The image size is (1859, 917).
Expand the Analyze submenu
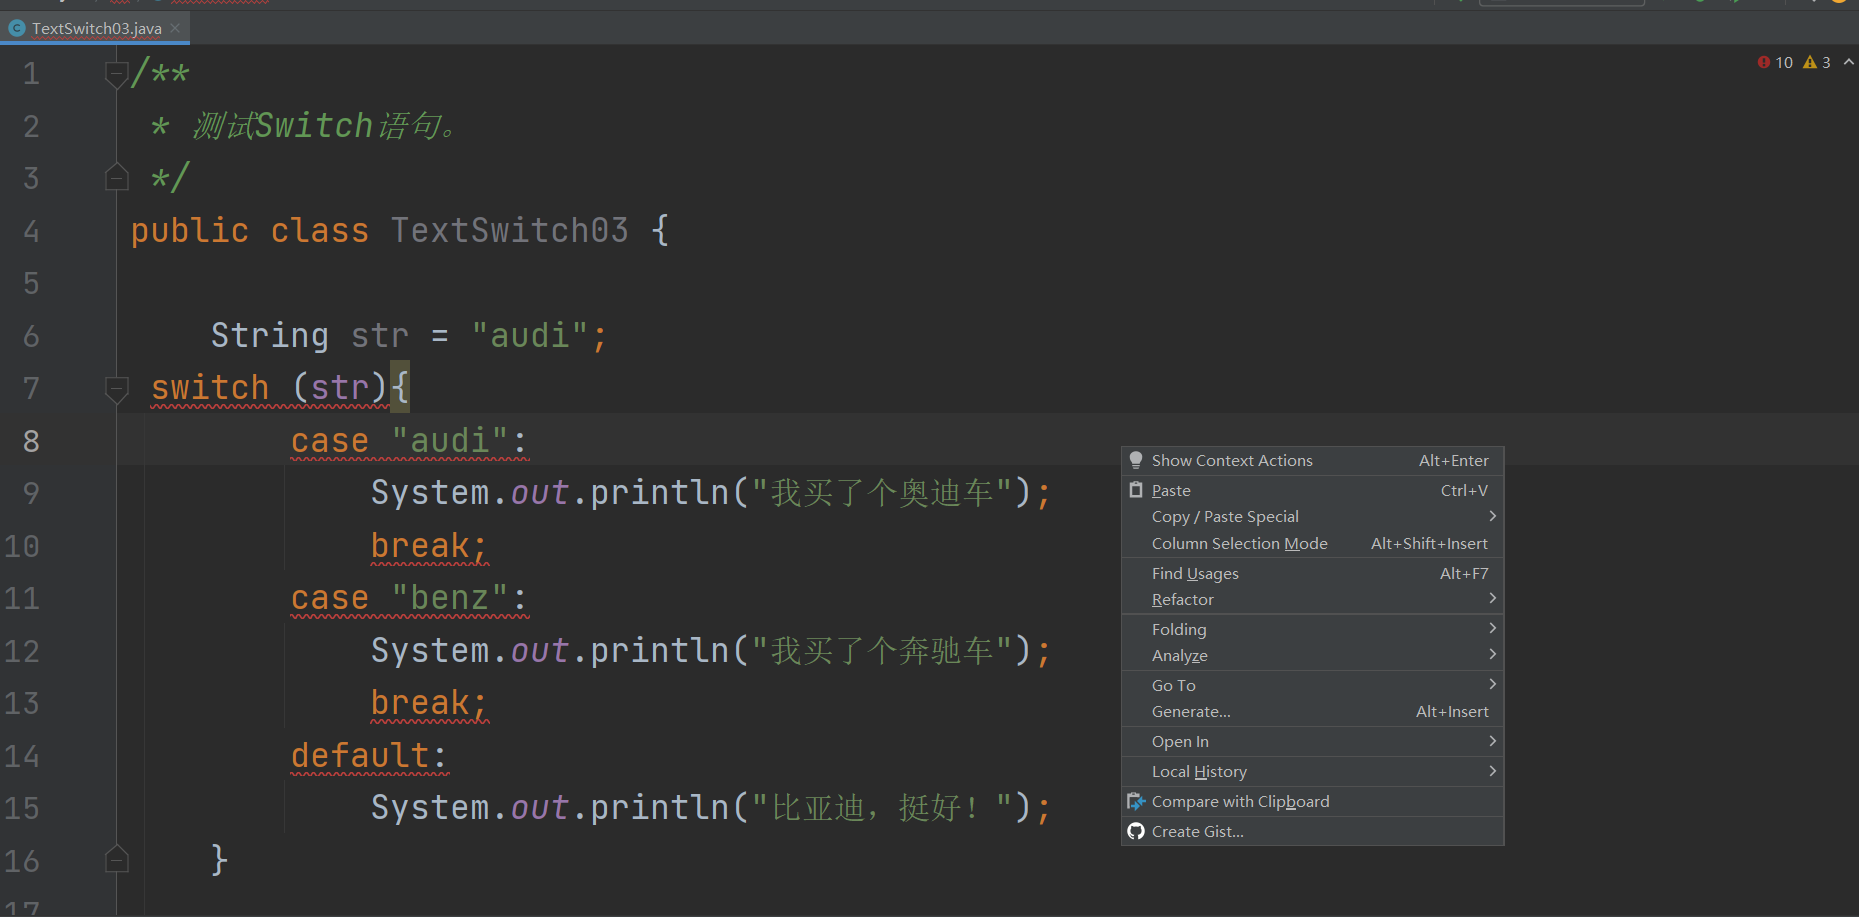point(1312,656)
